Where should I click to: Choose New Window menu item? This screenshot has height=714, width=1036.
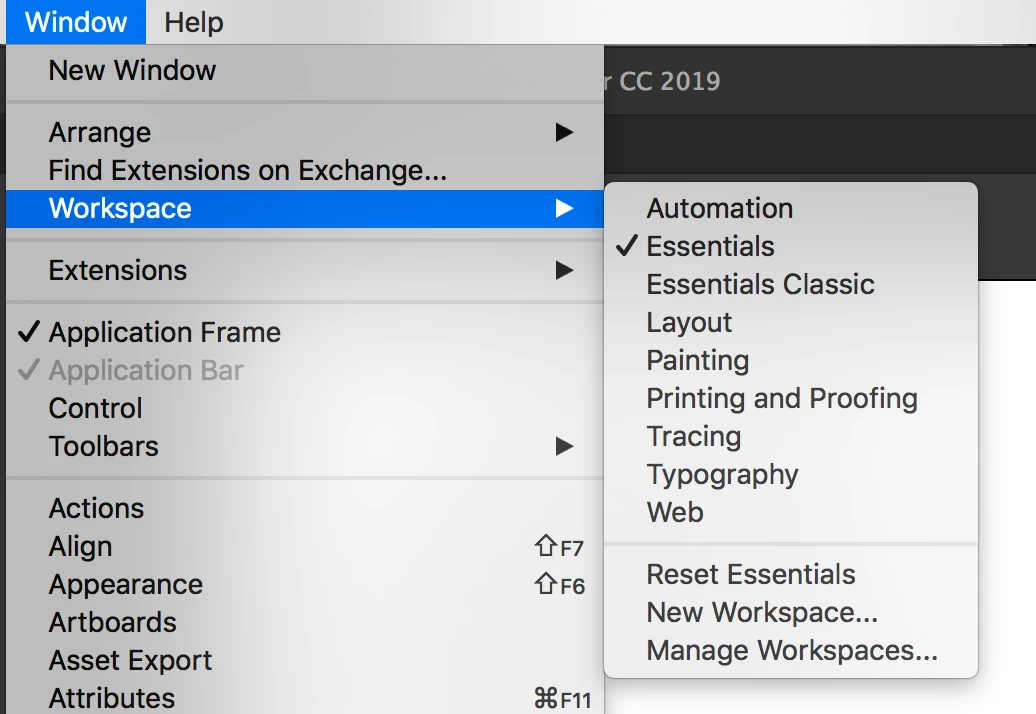[x=132, y=70]
